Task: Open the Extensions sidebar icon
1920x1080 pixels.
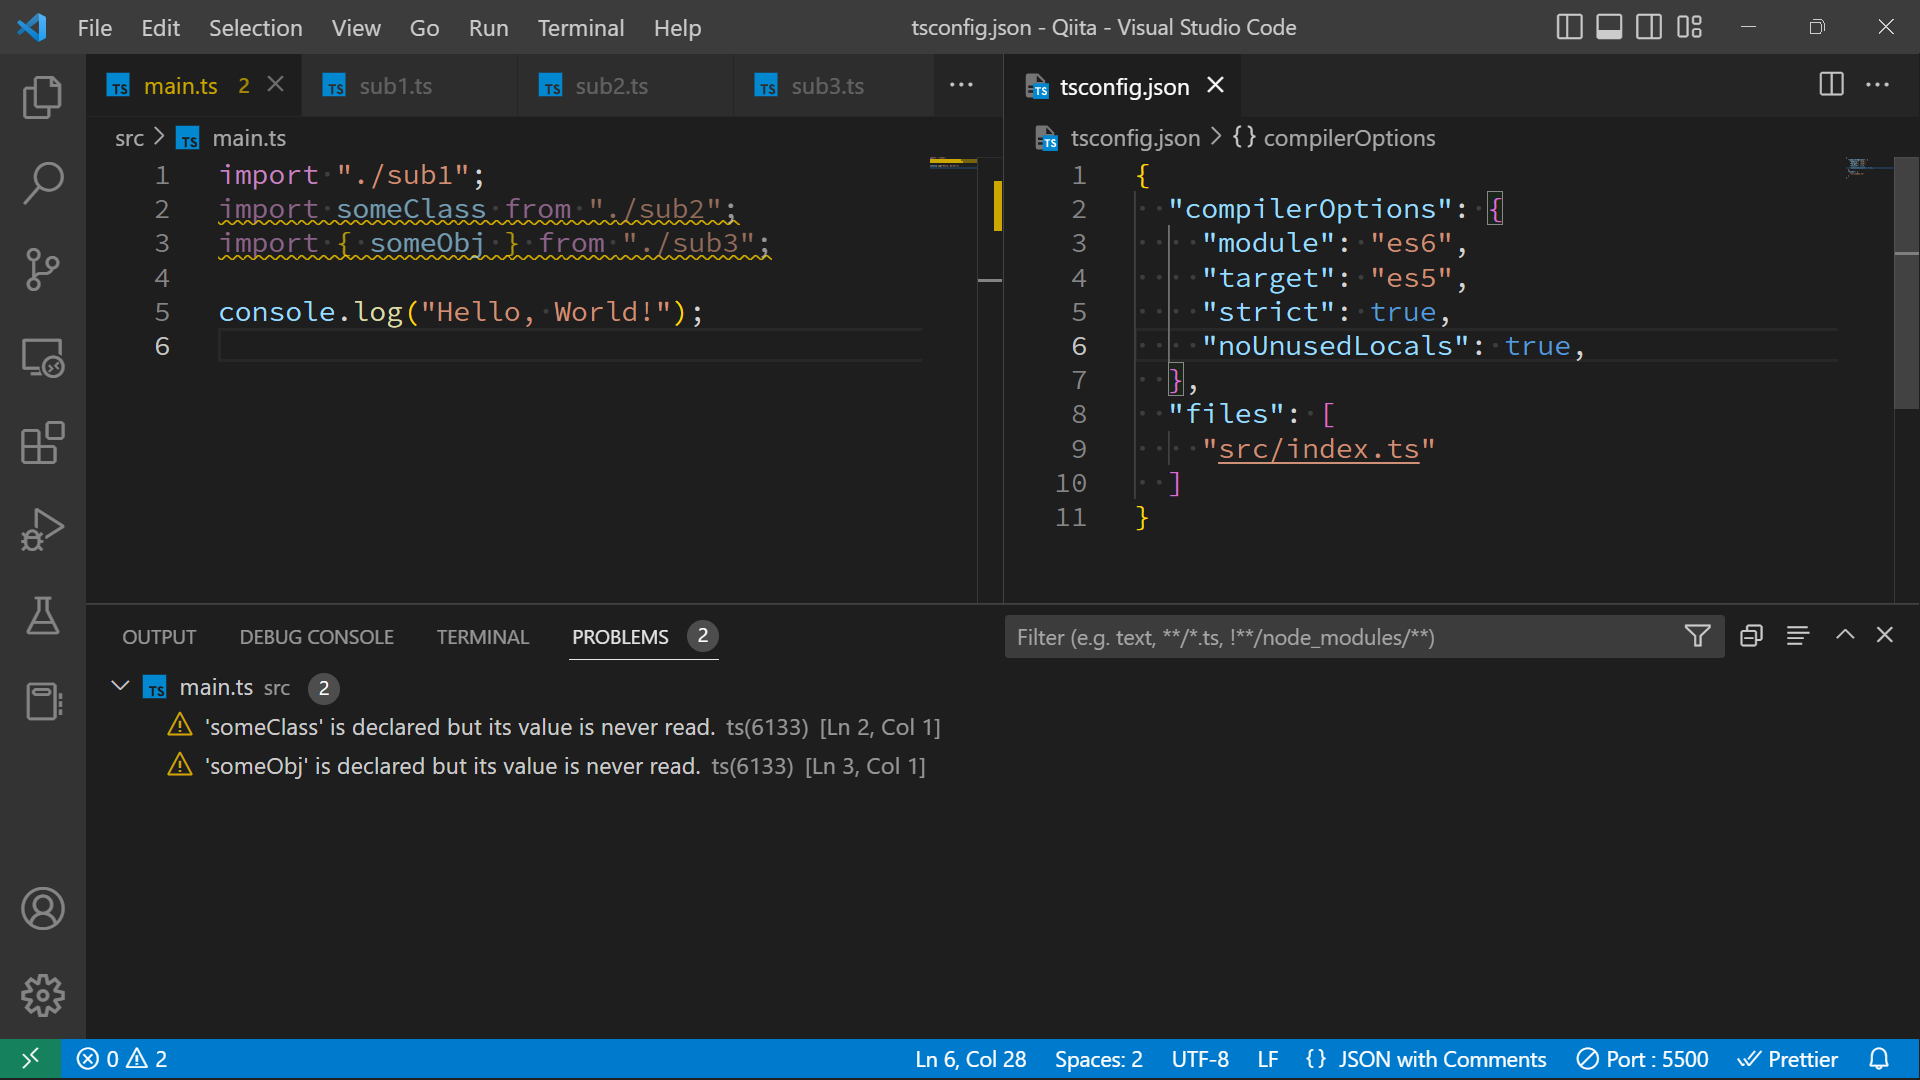Action: (42, 442)
